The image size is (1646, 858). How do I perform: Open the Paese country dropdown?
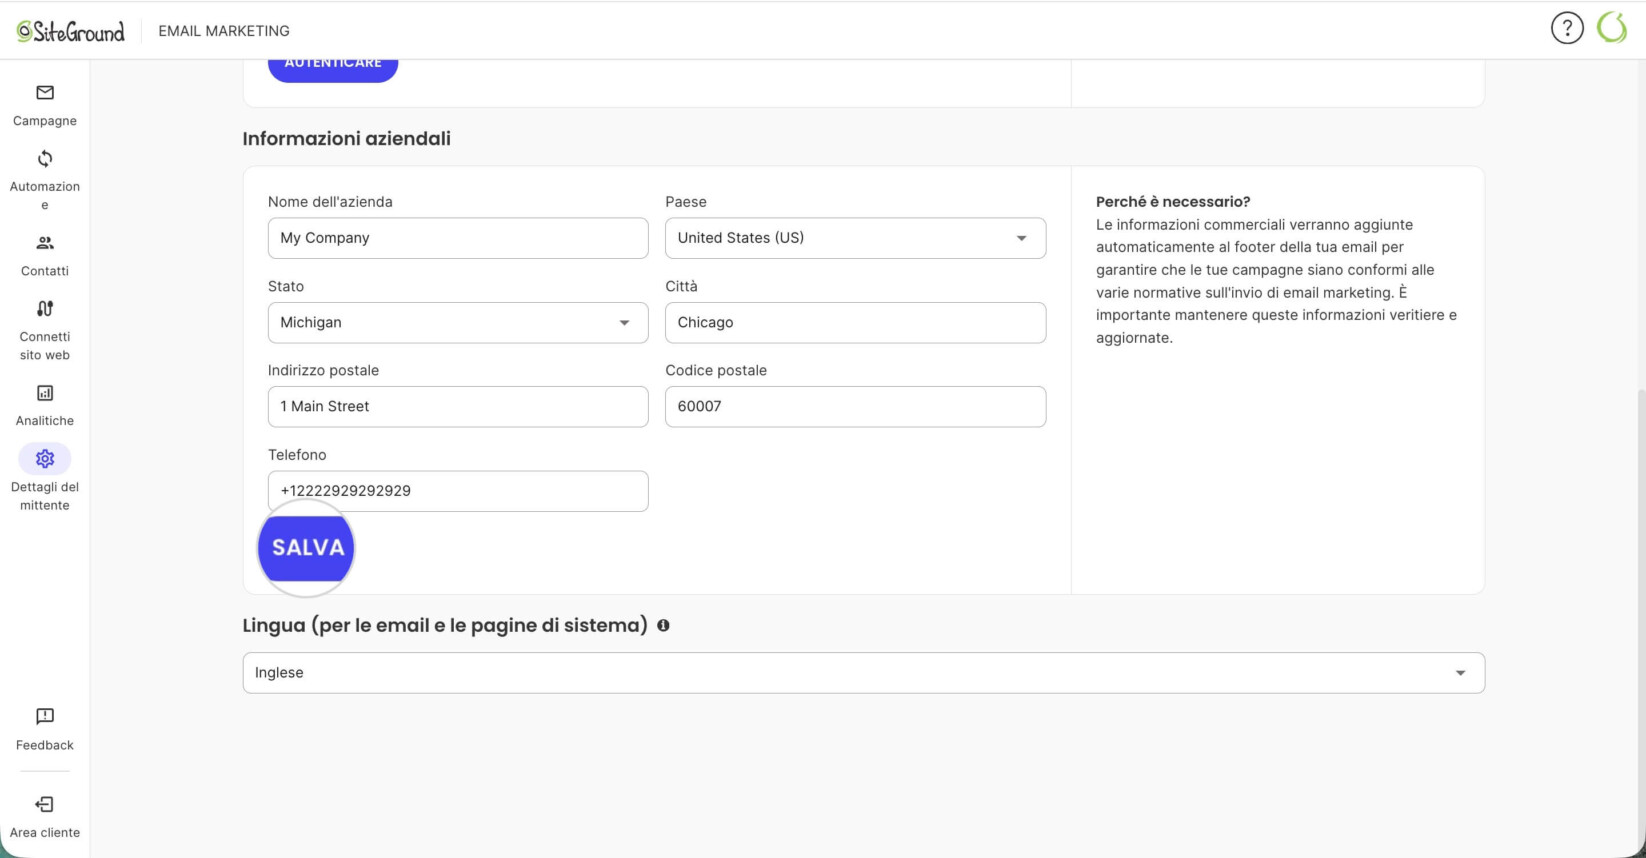[x=855, y=238]
